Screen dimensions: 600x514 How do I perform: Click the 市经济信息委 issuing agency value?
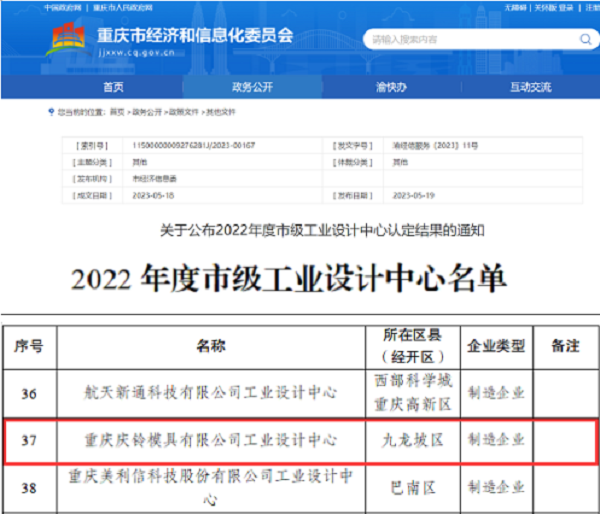pyautogui.click(x=154, y=179)
